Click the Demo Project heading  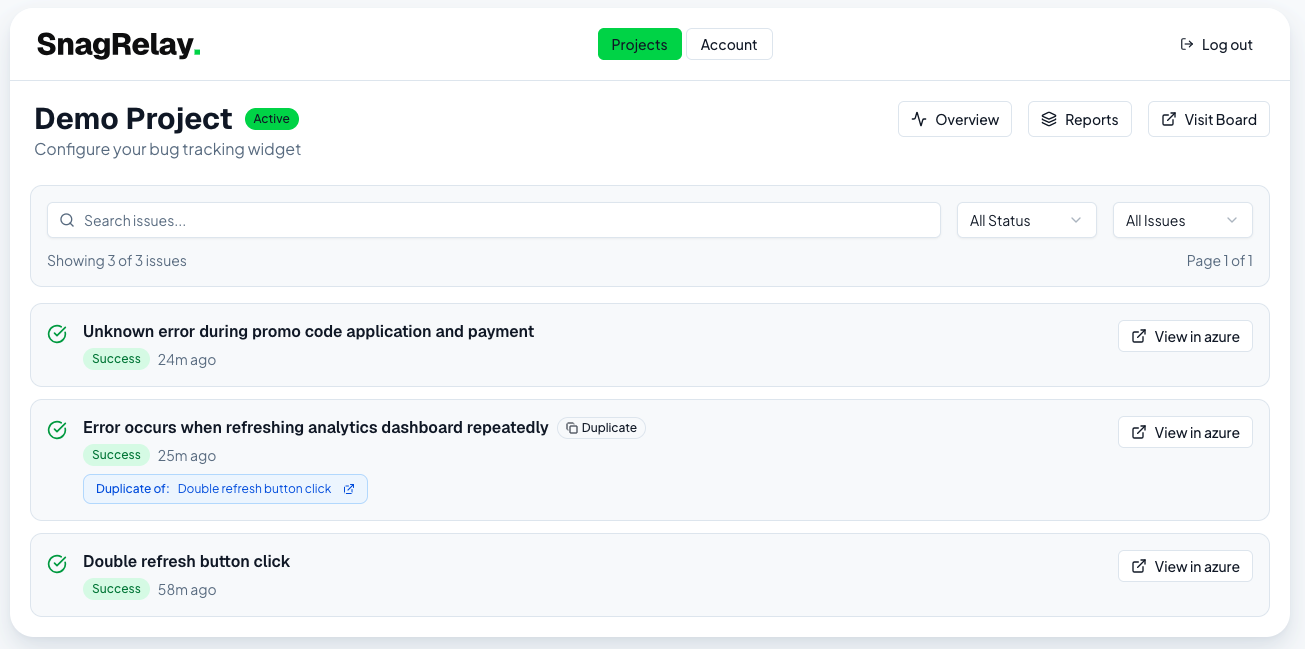133,118
